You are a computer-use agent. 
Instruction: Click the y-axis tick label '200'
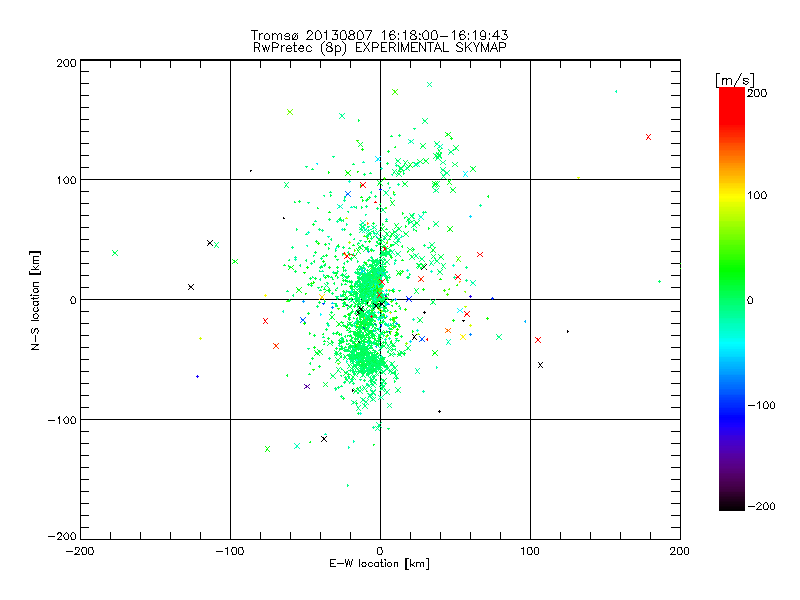pyautogui.click(x=67, y=63)
